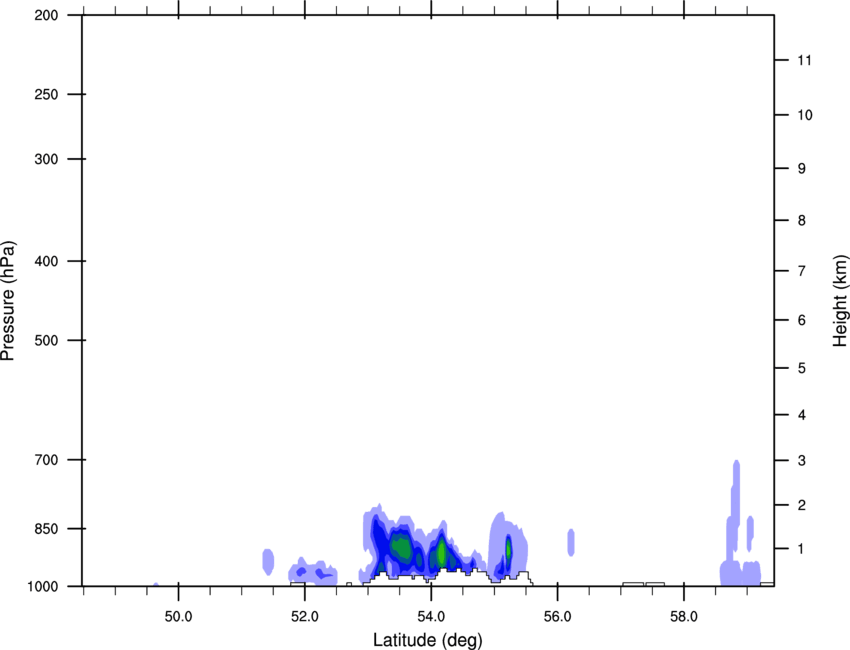Click the Latitude (deg) axis title

point(428,640)
